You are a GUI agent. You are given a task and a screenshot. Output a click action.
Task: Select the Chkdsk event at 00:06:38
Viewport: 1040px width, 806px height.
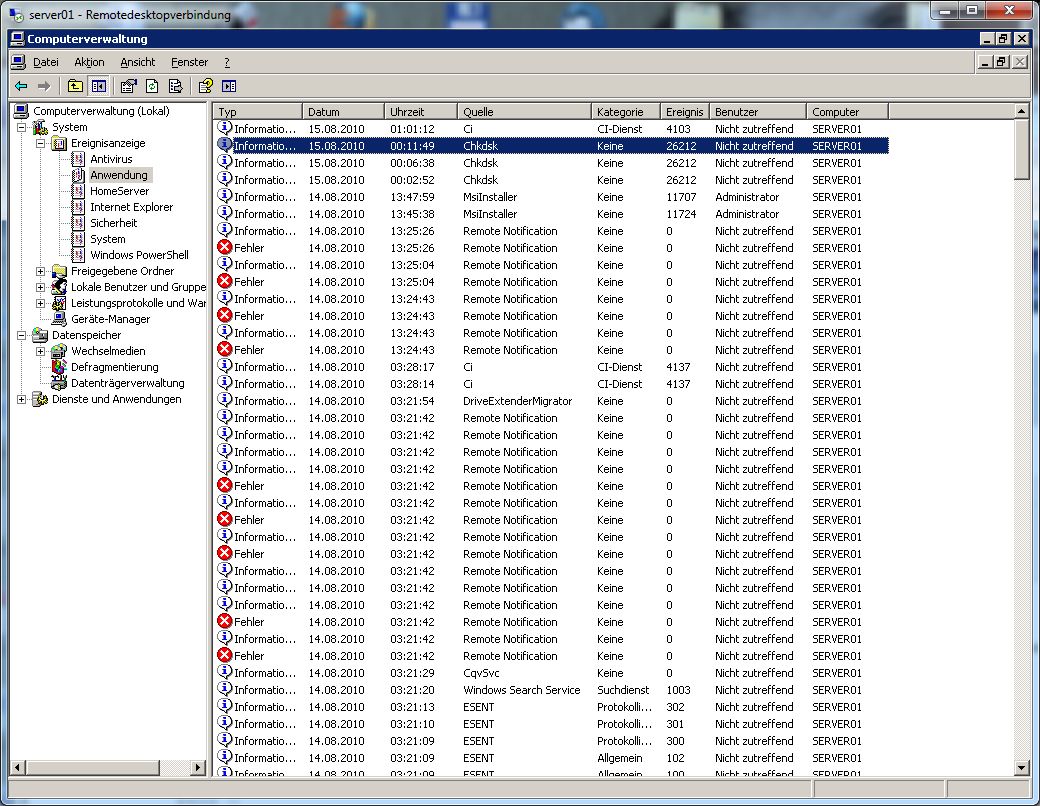pos(552,163)
